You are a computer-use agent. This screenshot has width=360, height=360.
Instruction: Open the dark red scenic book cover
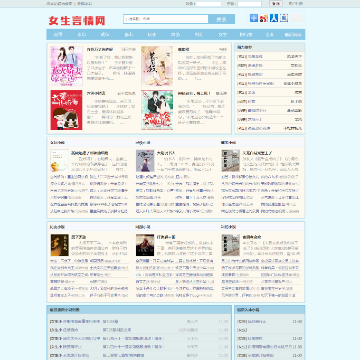(145, 245)
